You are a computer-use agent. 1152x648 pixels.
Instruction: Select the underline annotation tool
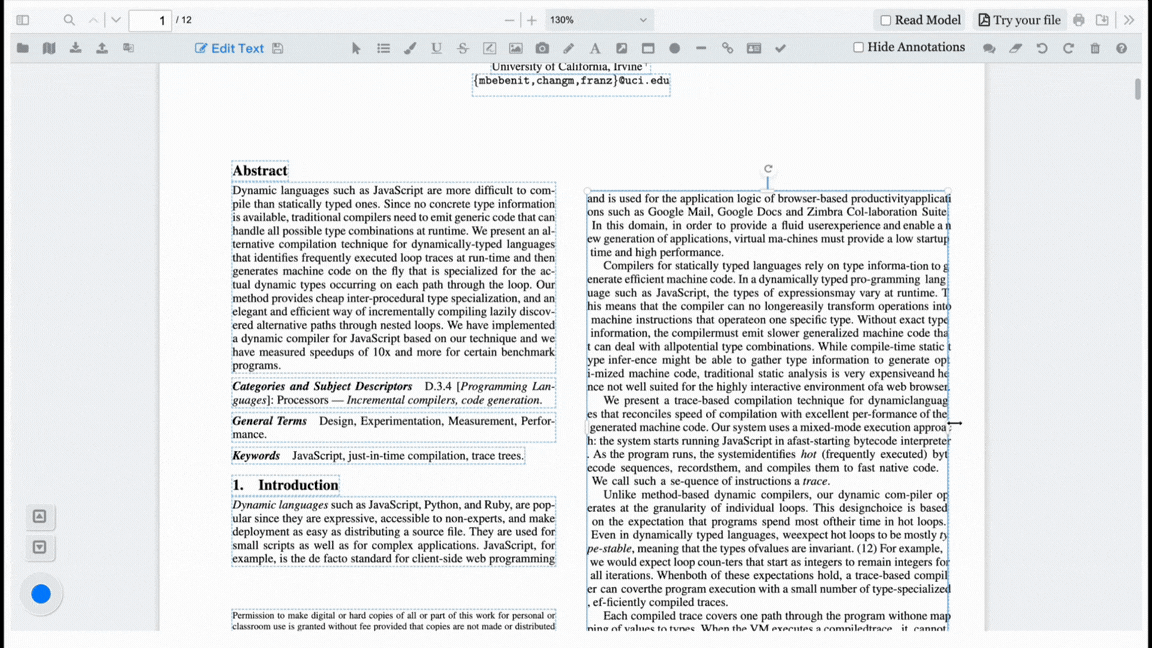tap(436, 48)
